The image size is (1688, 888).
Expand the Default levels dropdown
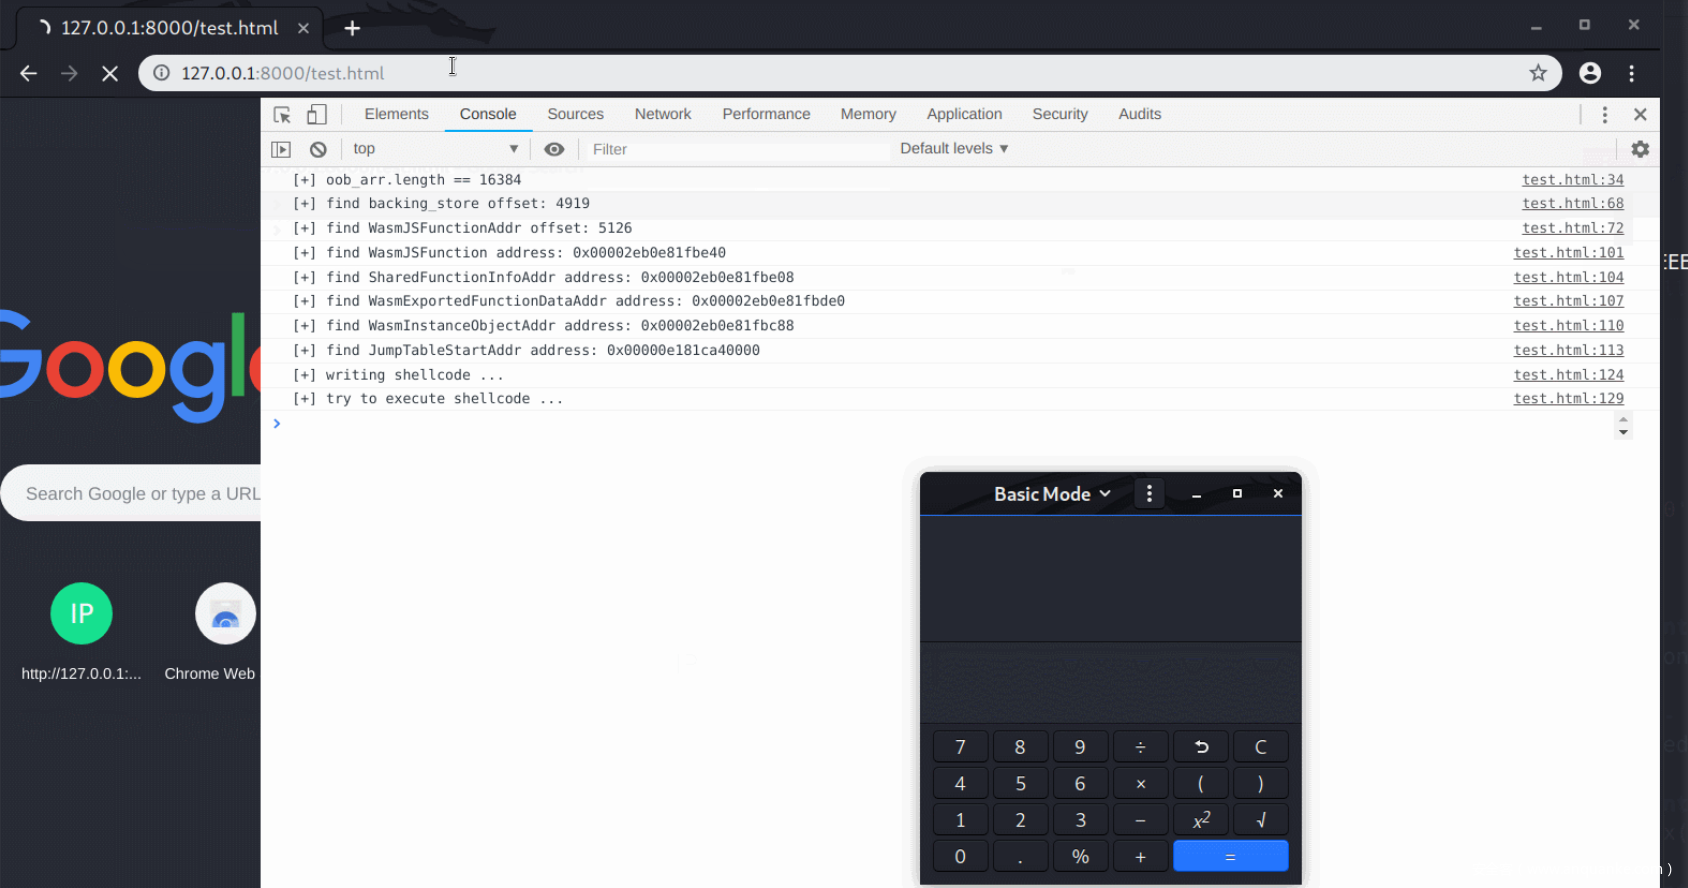pos(953,149)
